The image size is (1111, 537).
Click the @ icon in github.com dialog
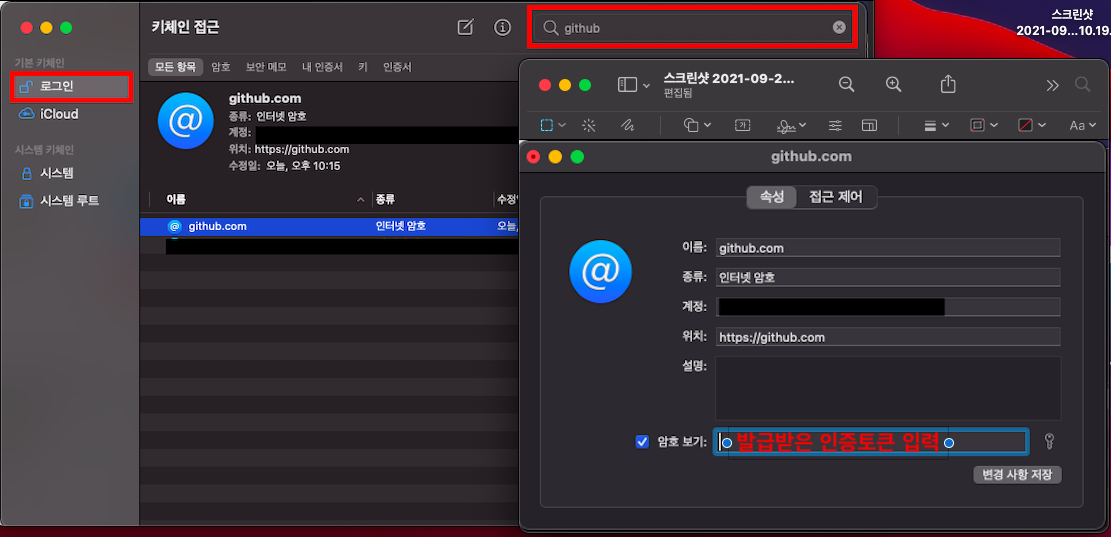(600, 271)
